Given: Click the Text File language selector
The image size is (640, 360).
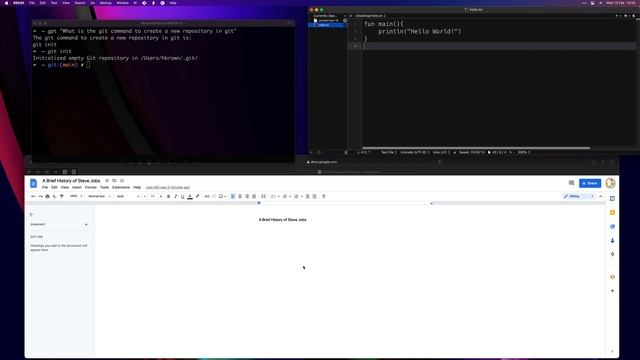Looking at the screenshot, I should click(389, 152).
